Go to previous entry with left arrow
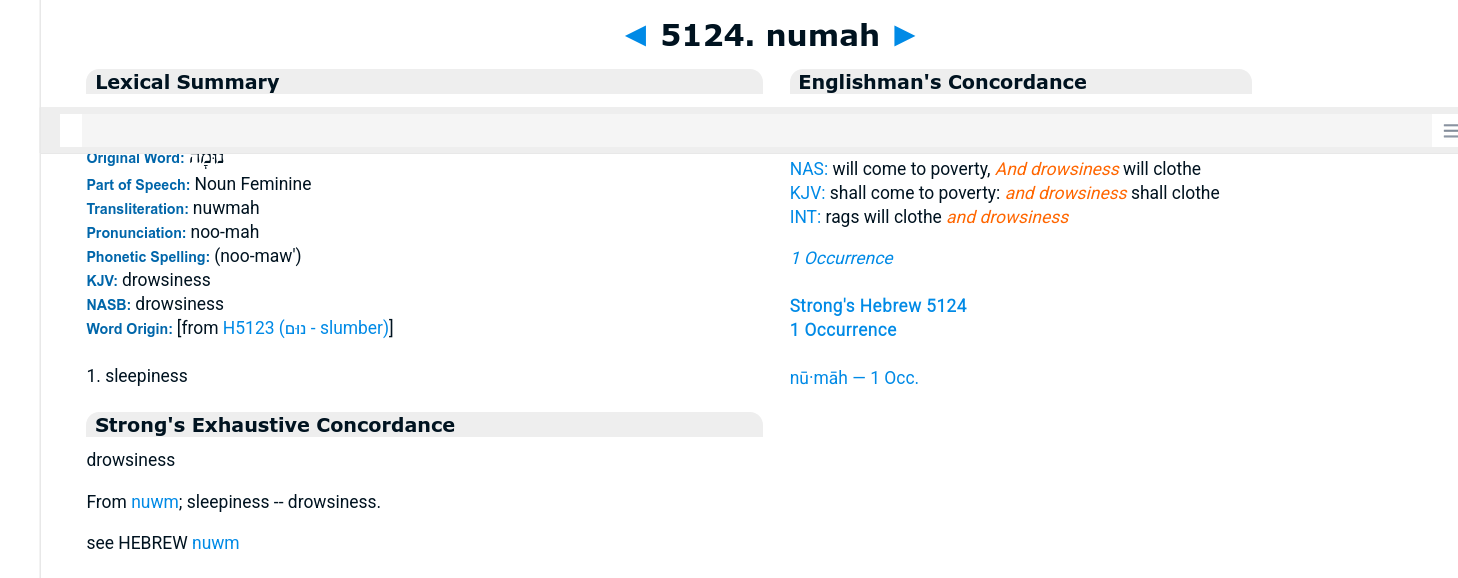 [636, 37]
